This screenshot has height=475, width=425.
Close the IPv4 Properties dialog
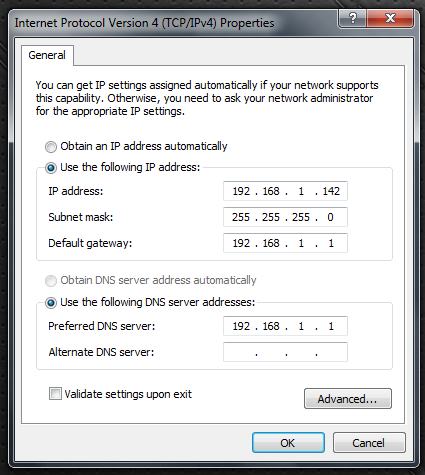pos(390,18)
